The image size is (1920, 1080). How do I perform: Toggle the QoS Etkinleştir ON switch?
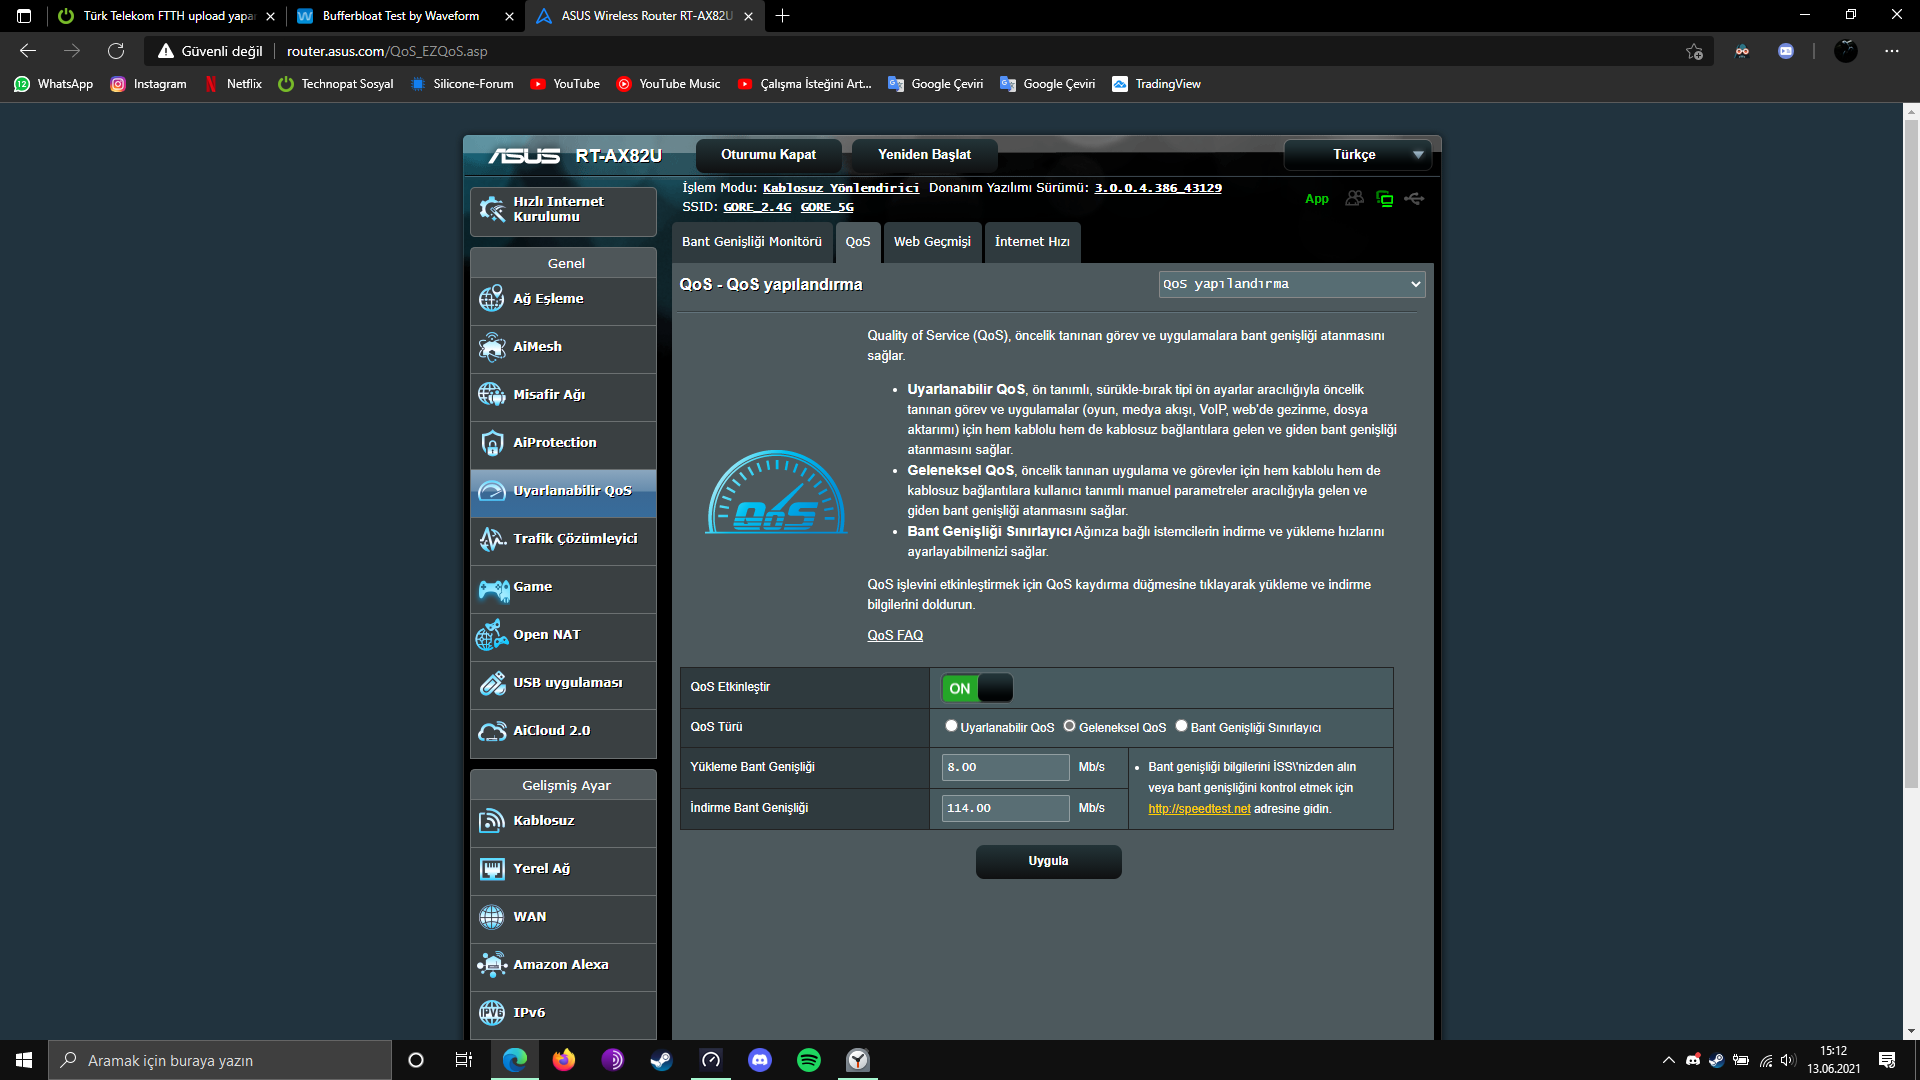click(x=977, y=688)
